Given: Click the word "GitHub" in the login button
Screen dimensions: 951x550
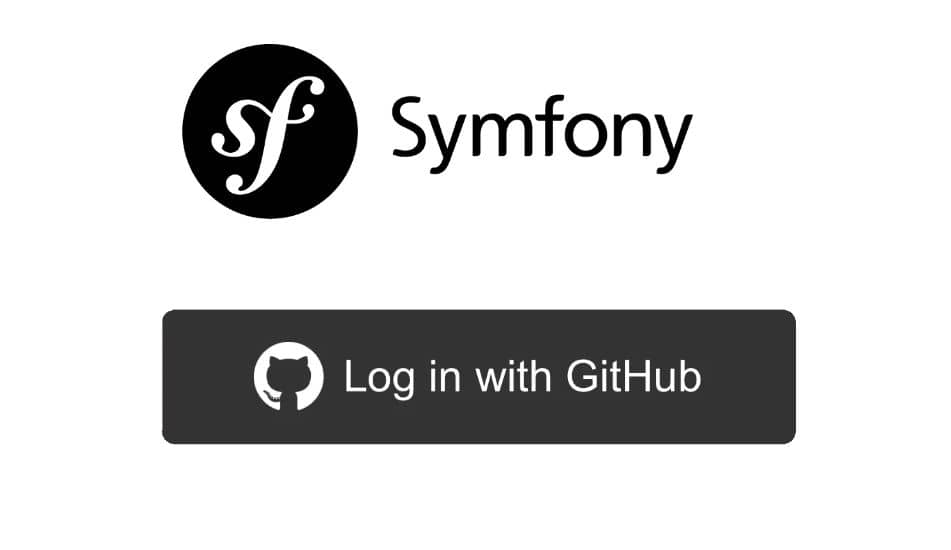Looking at the screenshot, I should [x=634, y=376].
